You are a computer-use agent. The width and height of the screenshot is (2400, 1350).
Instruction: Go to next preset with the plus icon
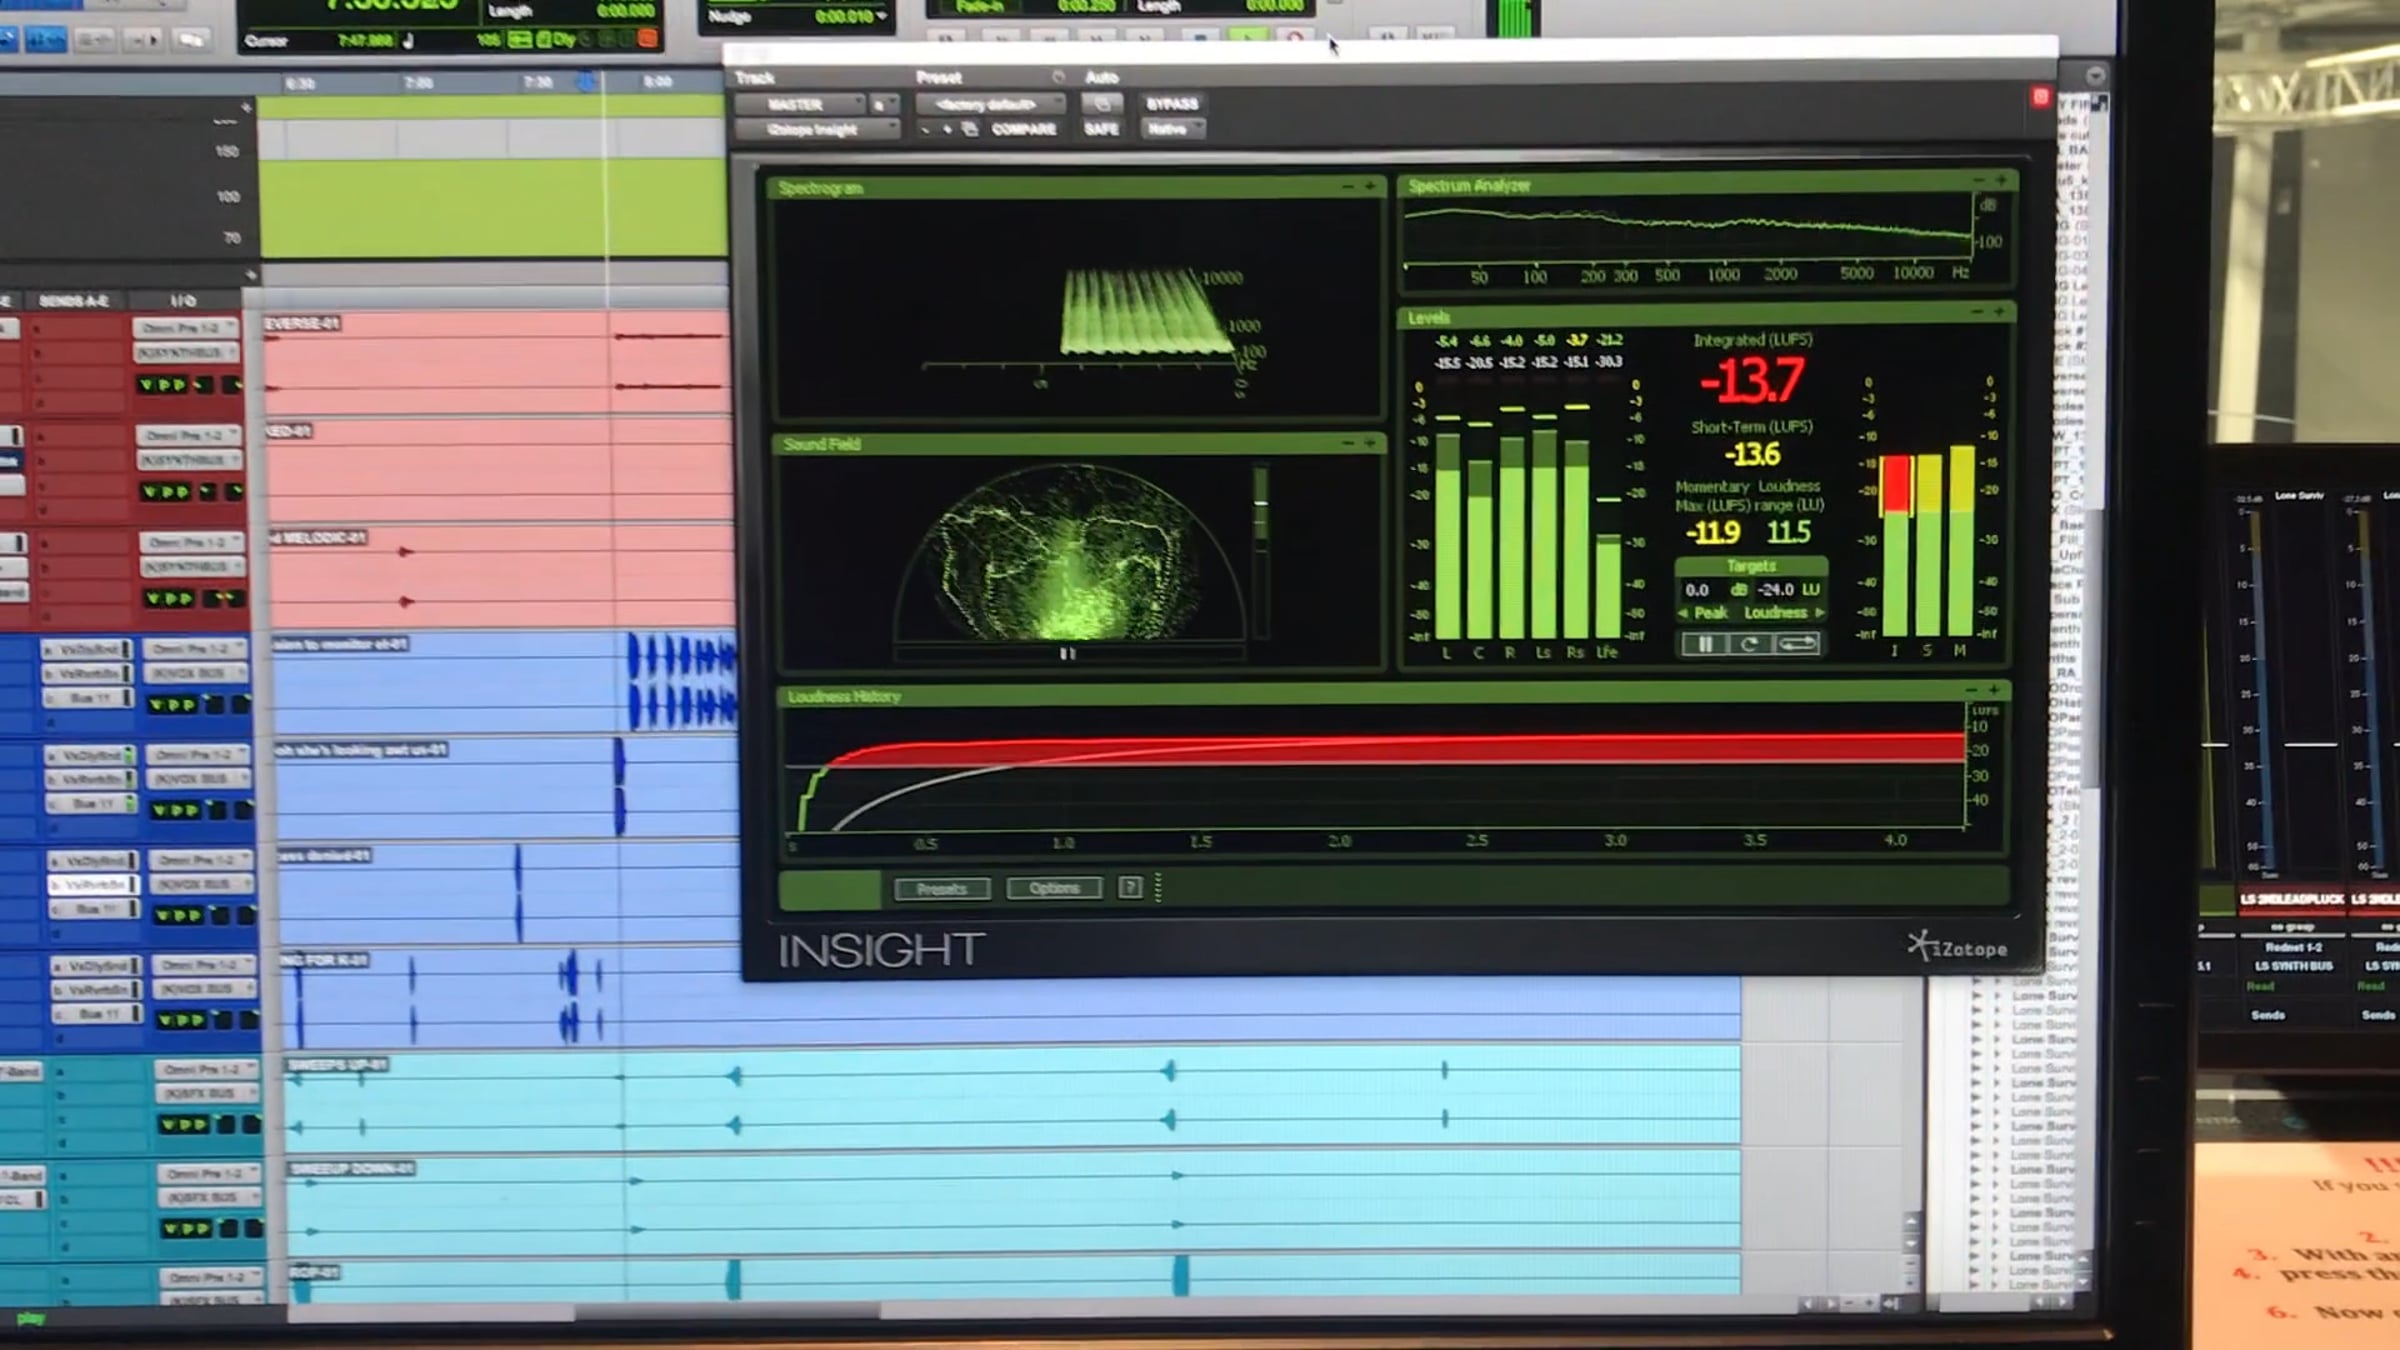[x=946, y=130]
